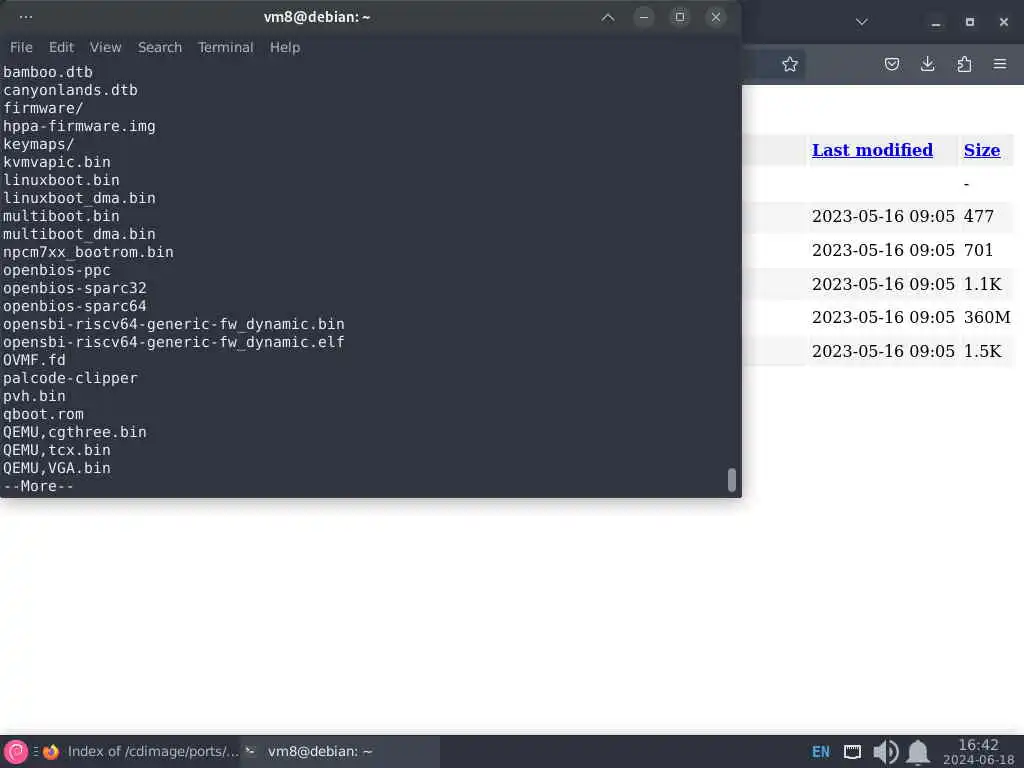The width and height of the screenshot is (1024, 768).
Task: Open the terminal Search menu
Action: click(160, 47)
